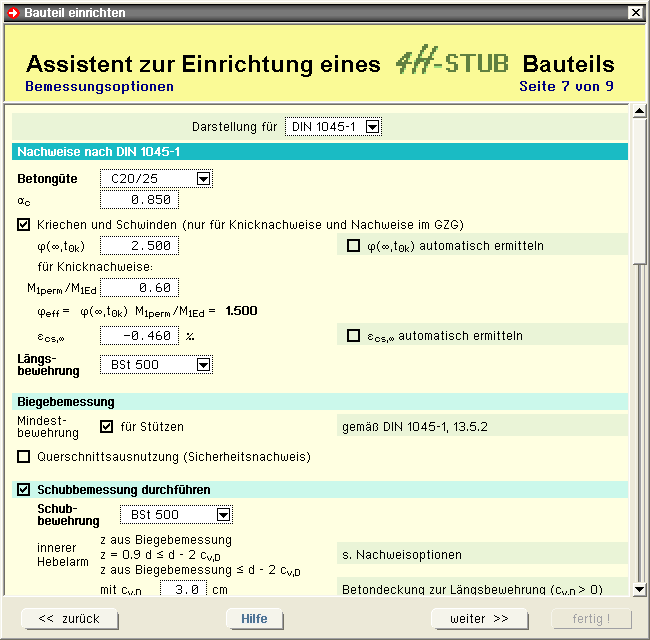Go to next page with weiter
This screenshot has height=640, width=650.
(x=479, y=619)
